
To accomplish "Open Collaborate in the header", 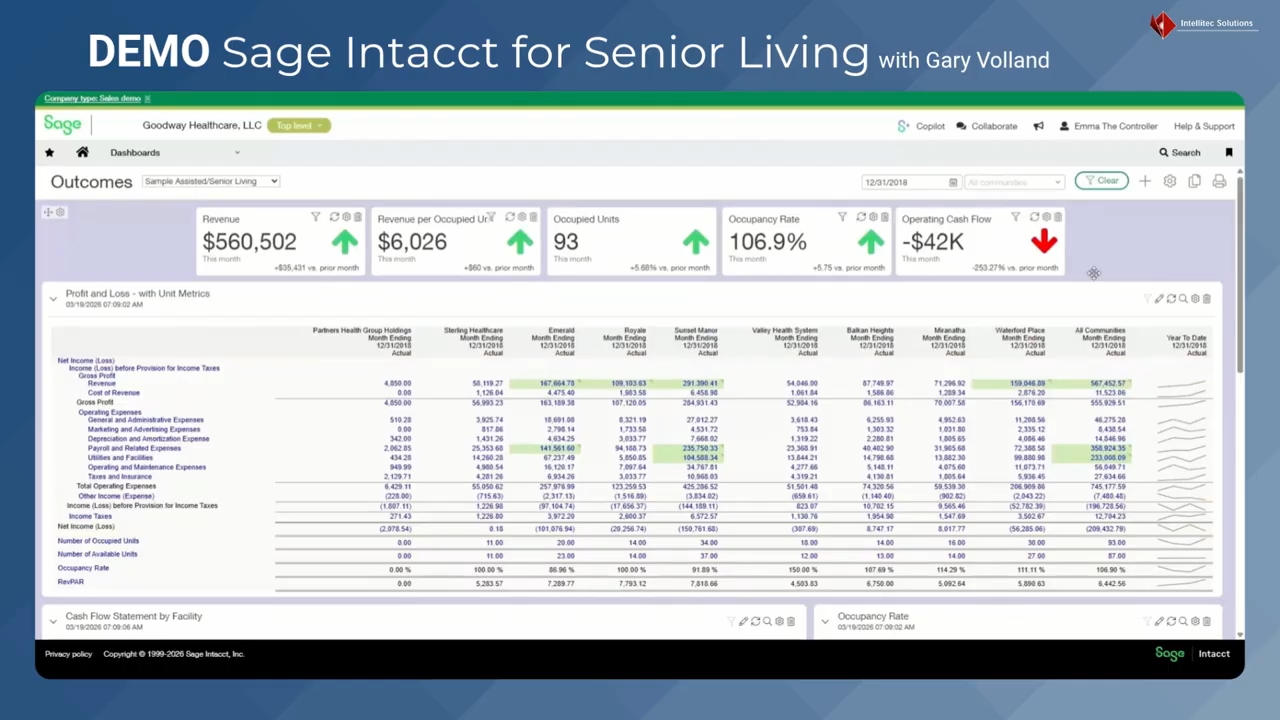I will (x=993, y=125).
